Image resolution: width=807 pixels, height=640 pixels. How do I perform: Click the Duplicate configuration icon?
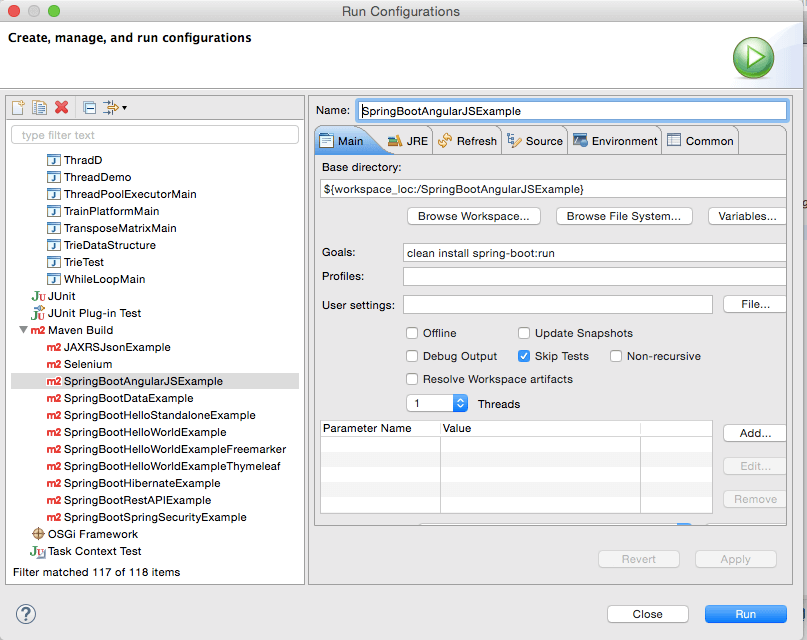click(40, 108)
